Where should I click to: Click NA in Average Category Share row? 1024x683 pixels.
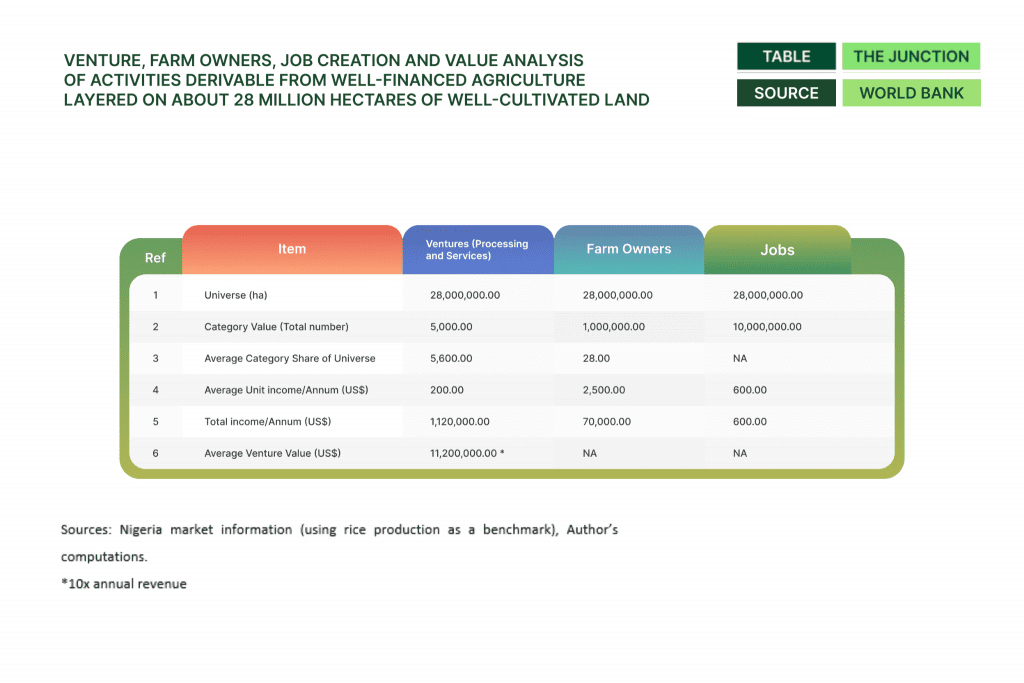coord(740,358)
